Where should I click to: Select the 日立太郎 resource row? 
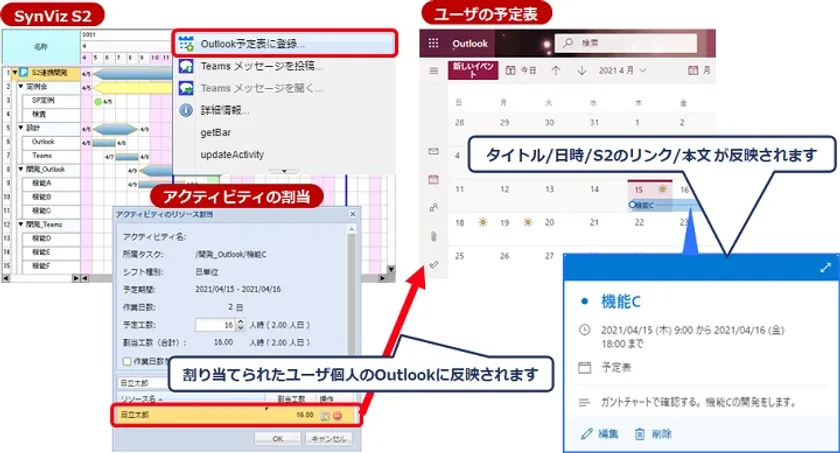tap(236, 415)
